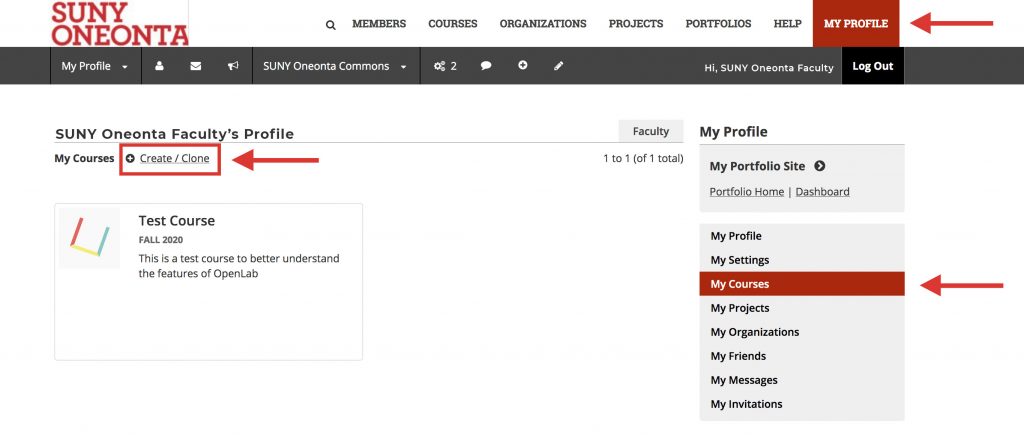This screenshot has width=1024, height=439.
Task: Open messages envelope icon
Action: point(195,66)
